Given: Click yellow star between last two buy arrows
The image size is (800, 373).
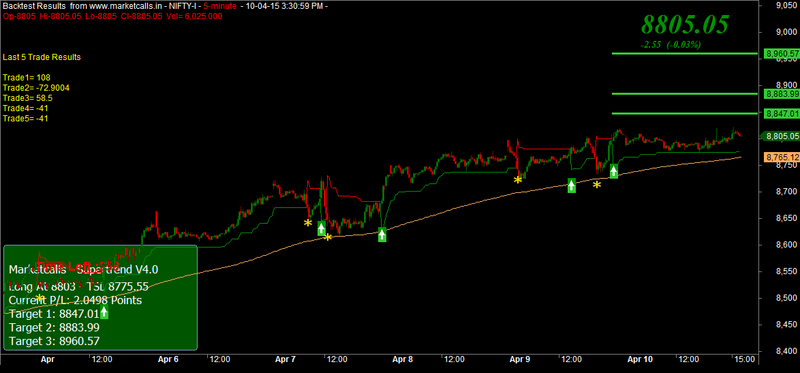Looking at the screenshot, I should coord(596,185).
